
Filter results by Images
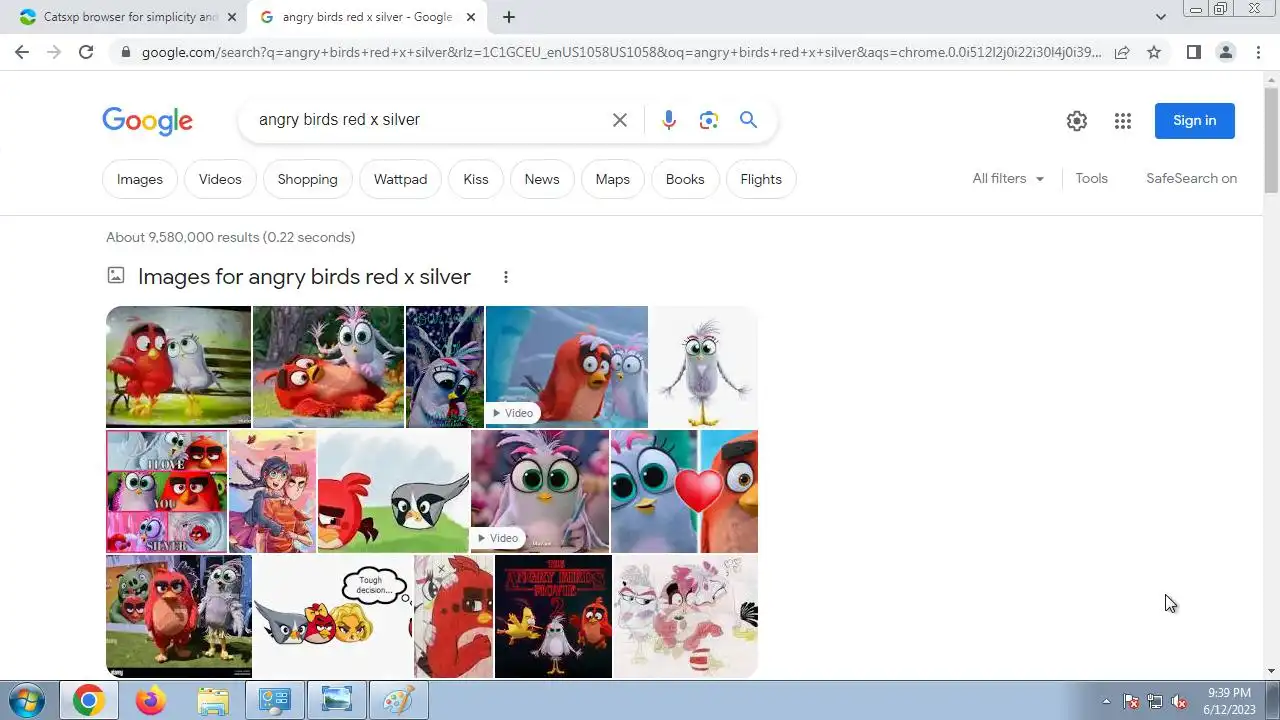pyautogui.click(x=140, y=179)
